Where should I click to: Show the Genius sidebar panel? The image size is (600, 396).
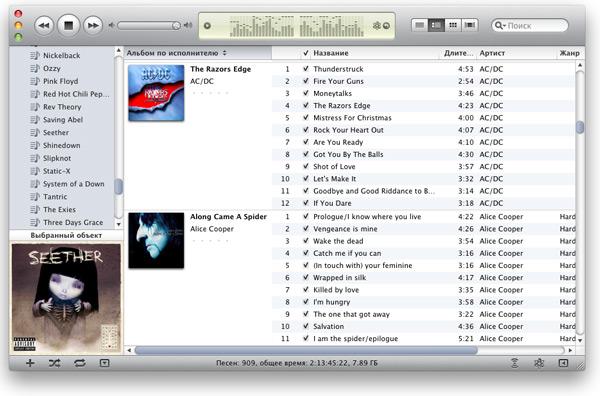[x=563, y=363]
